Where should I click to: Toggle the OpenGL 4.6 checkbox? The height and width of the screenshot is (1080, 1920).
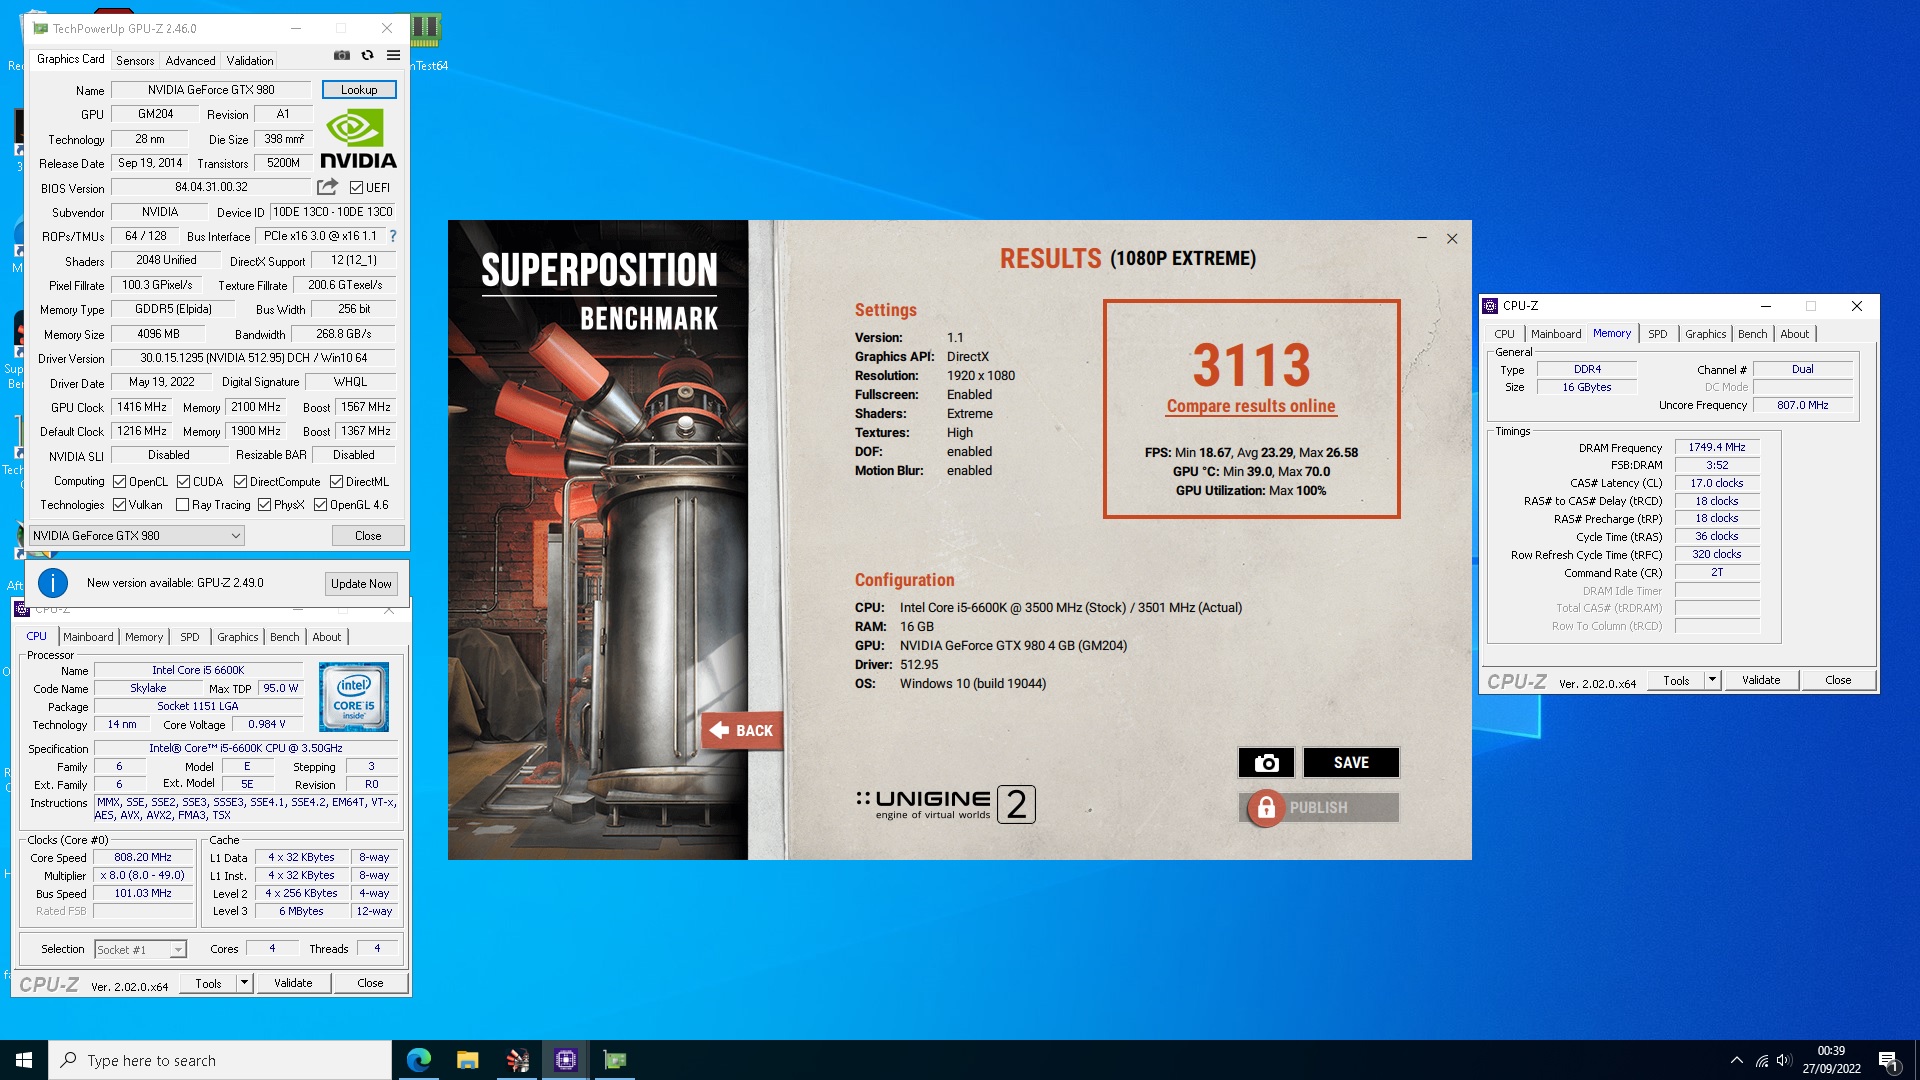point(321,505)
